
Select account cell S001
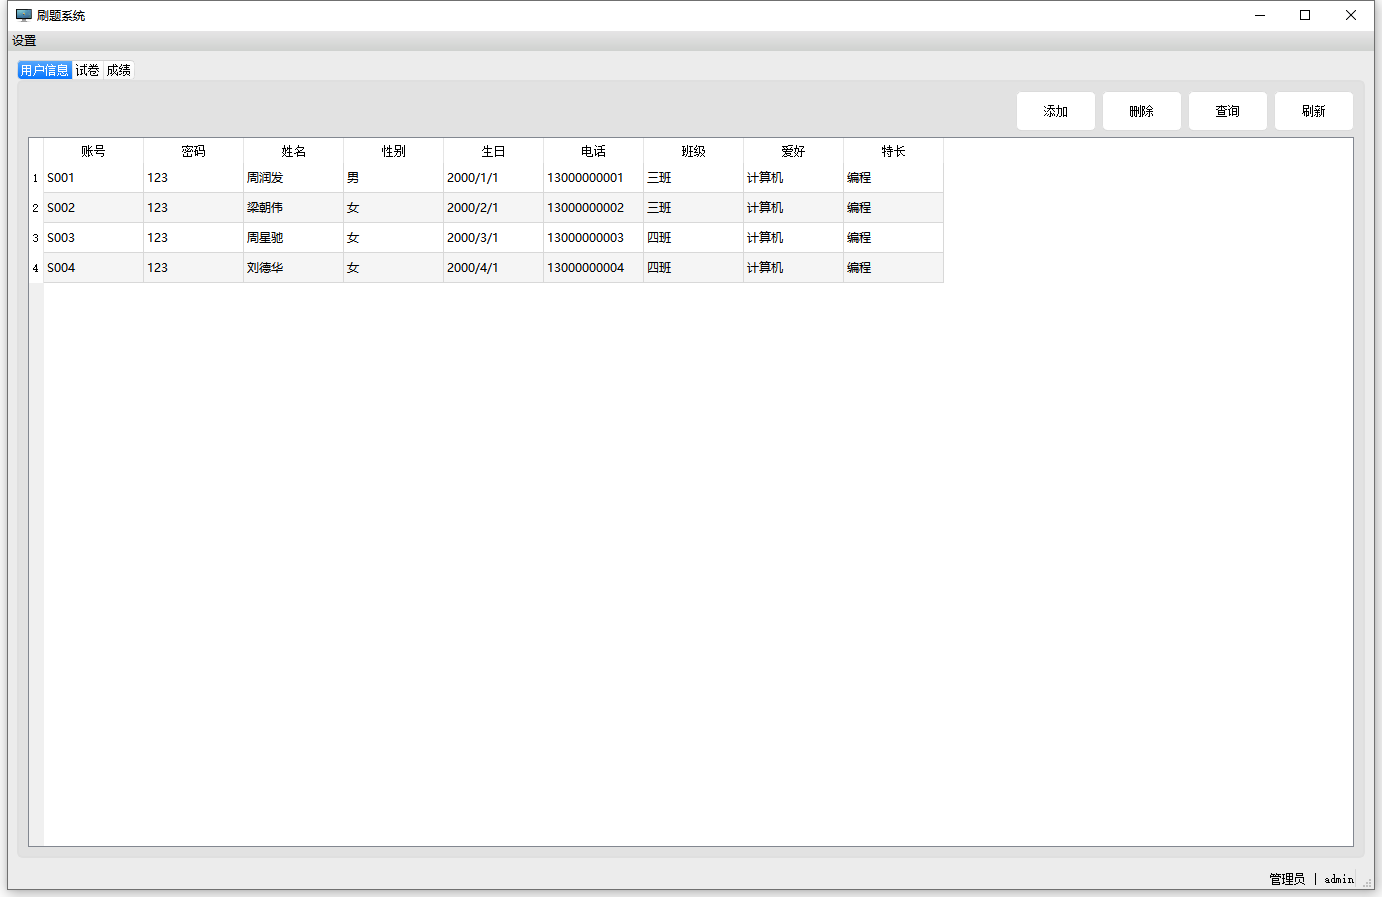click(93, 178)
